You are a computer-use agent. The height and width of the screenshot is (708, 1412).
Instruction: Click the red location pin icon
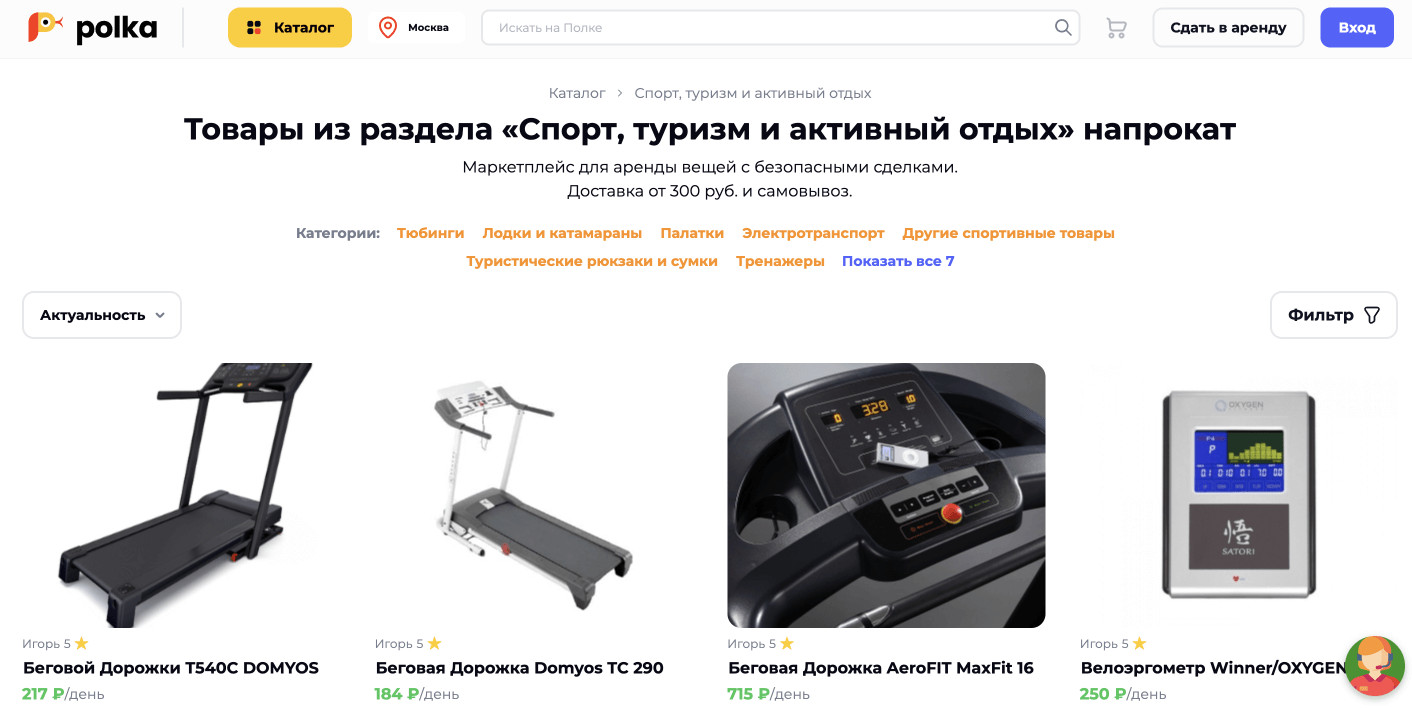click(388, 27)
